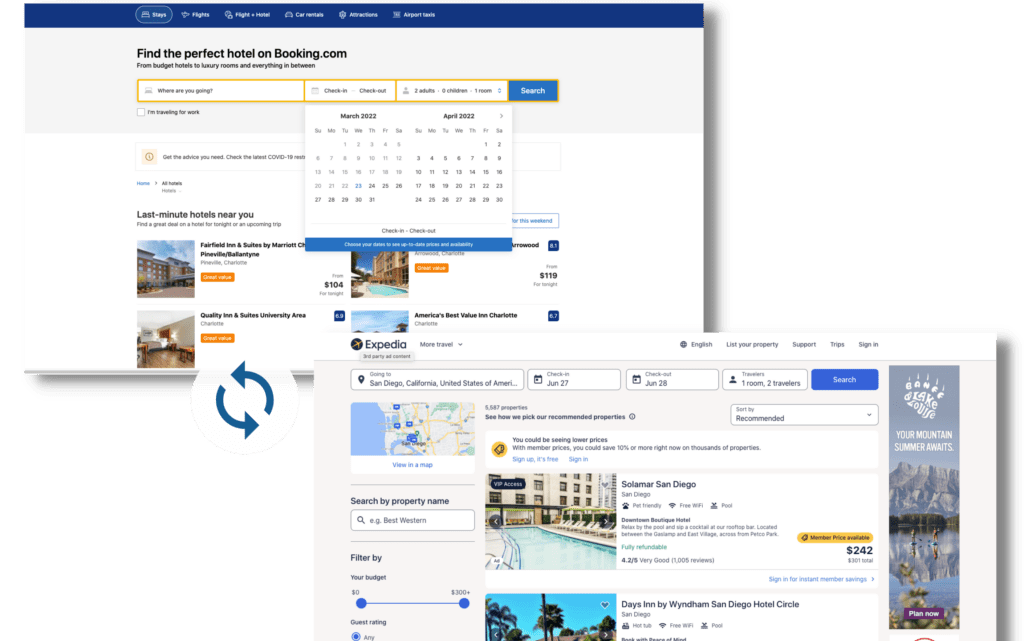Click the Quality Inn hotel thumbnail
The image size is (1024, 641).
tap(166, 339)
